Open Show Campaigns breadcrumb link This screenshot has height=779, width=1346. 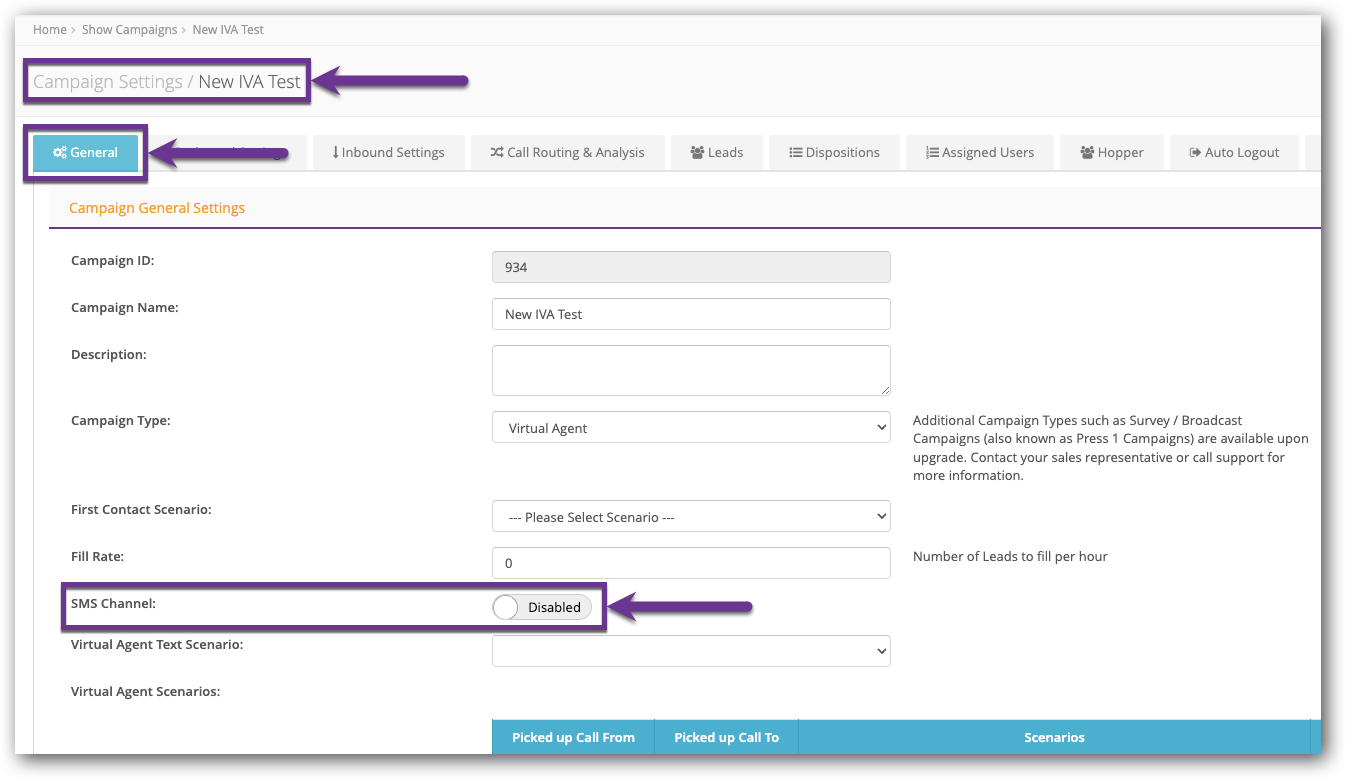click(129, 30)
